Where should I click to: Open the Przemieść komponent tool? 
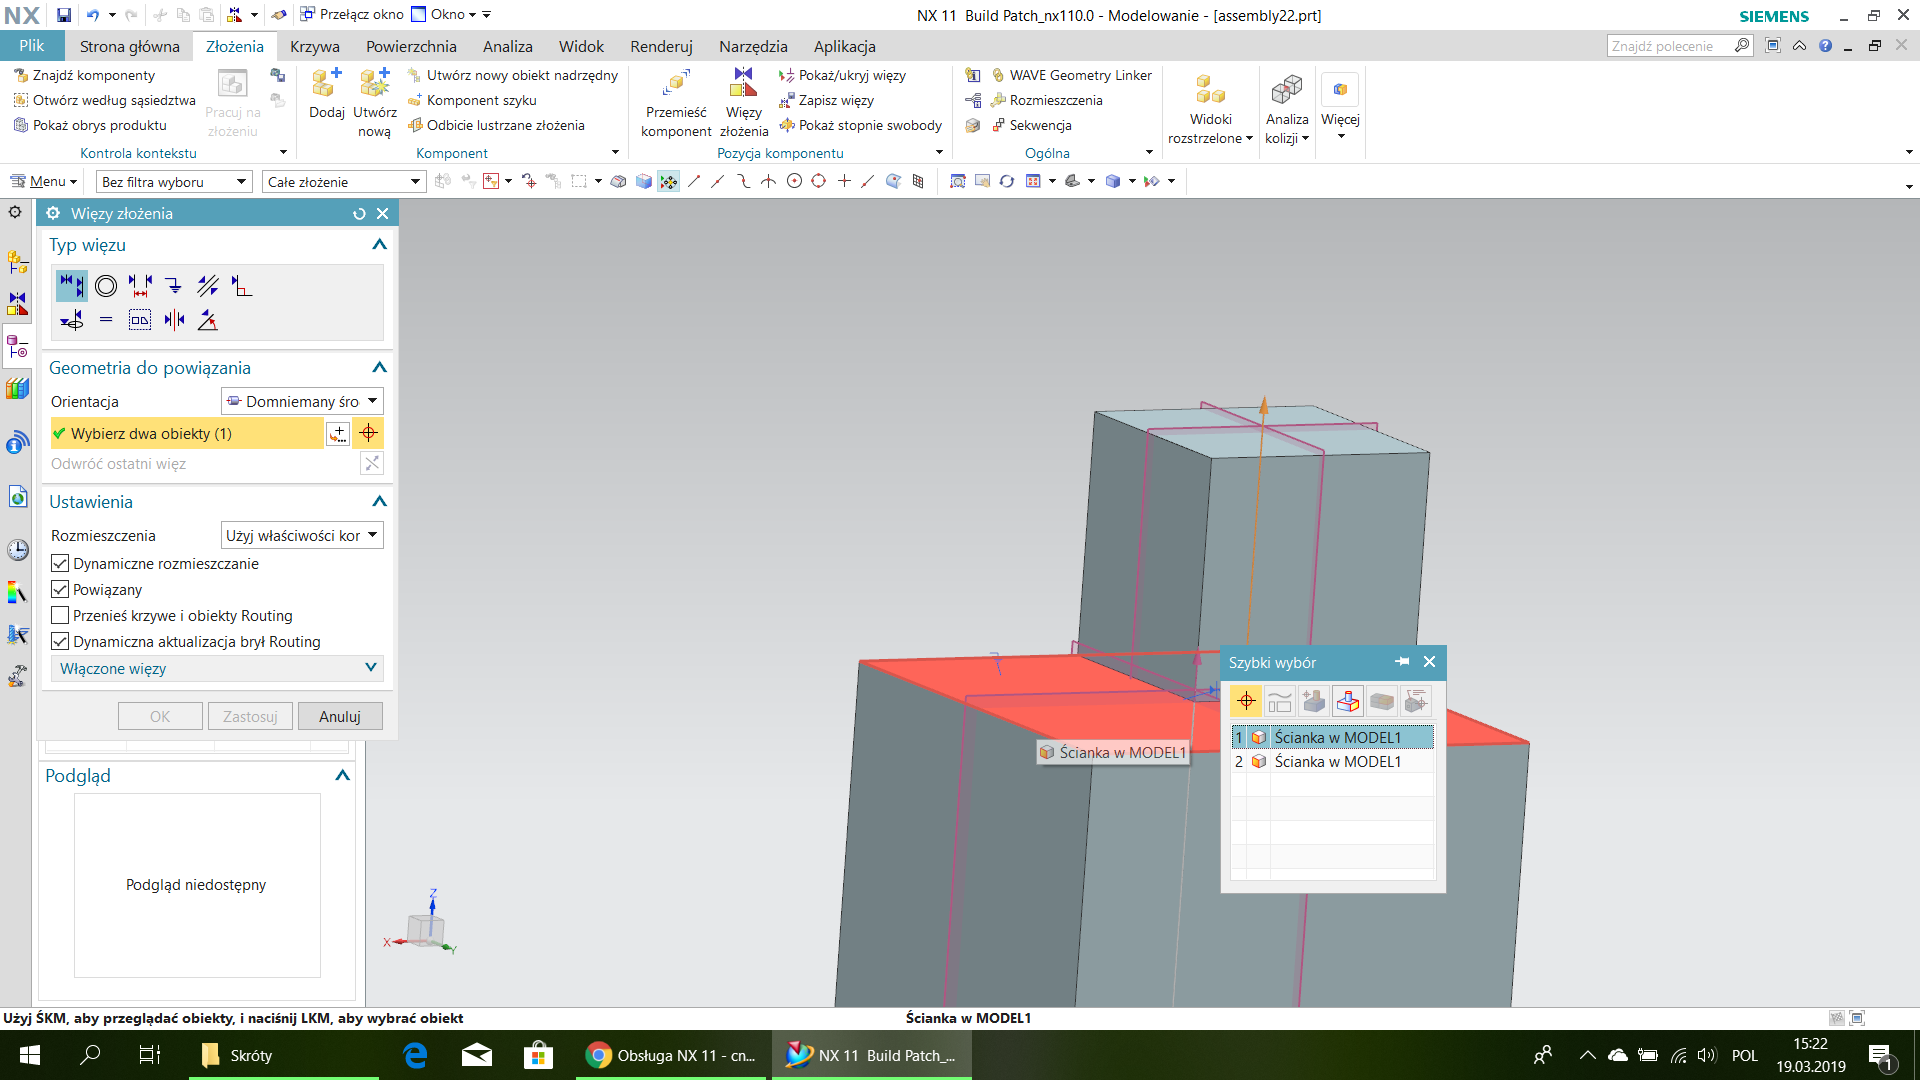pyautogui.click(x=676, y=103)
